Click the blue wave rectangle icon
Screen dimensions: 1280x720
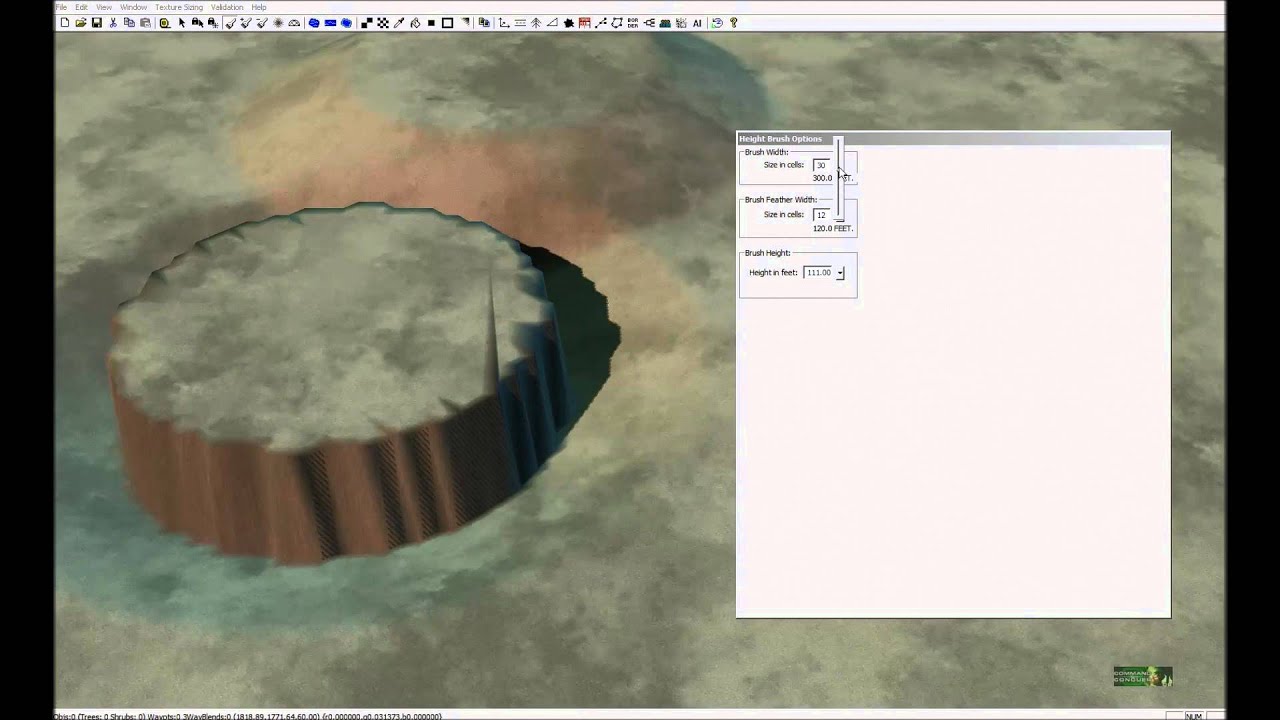pyautogui.click(x=330, y=22)
